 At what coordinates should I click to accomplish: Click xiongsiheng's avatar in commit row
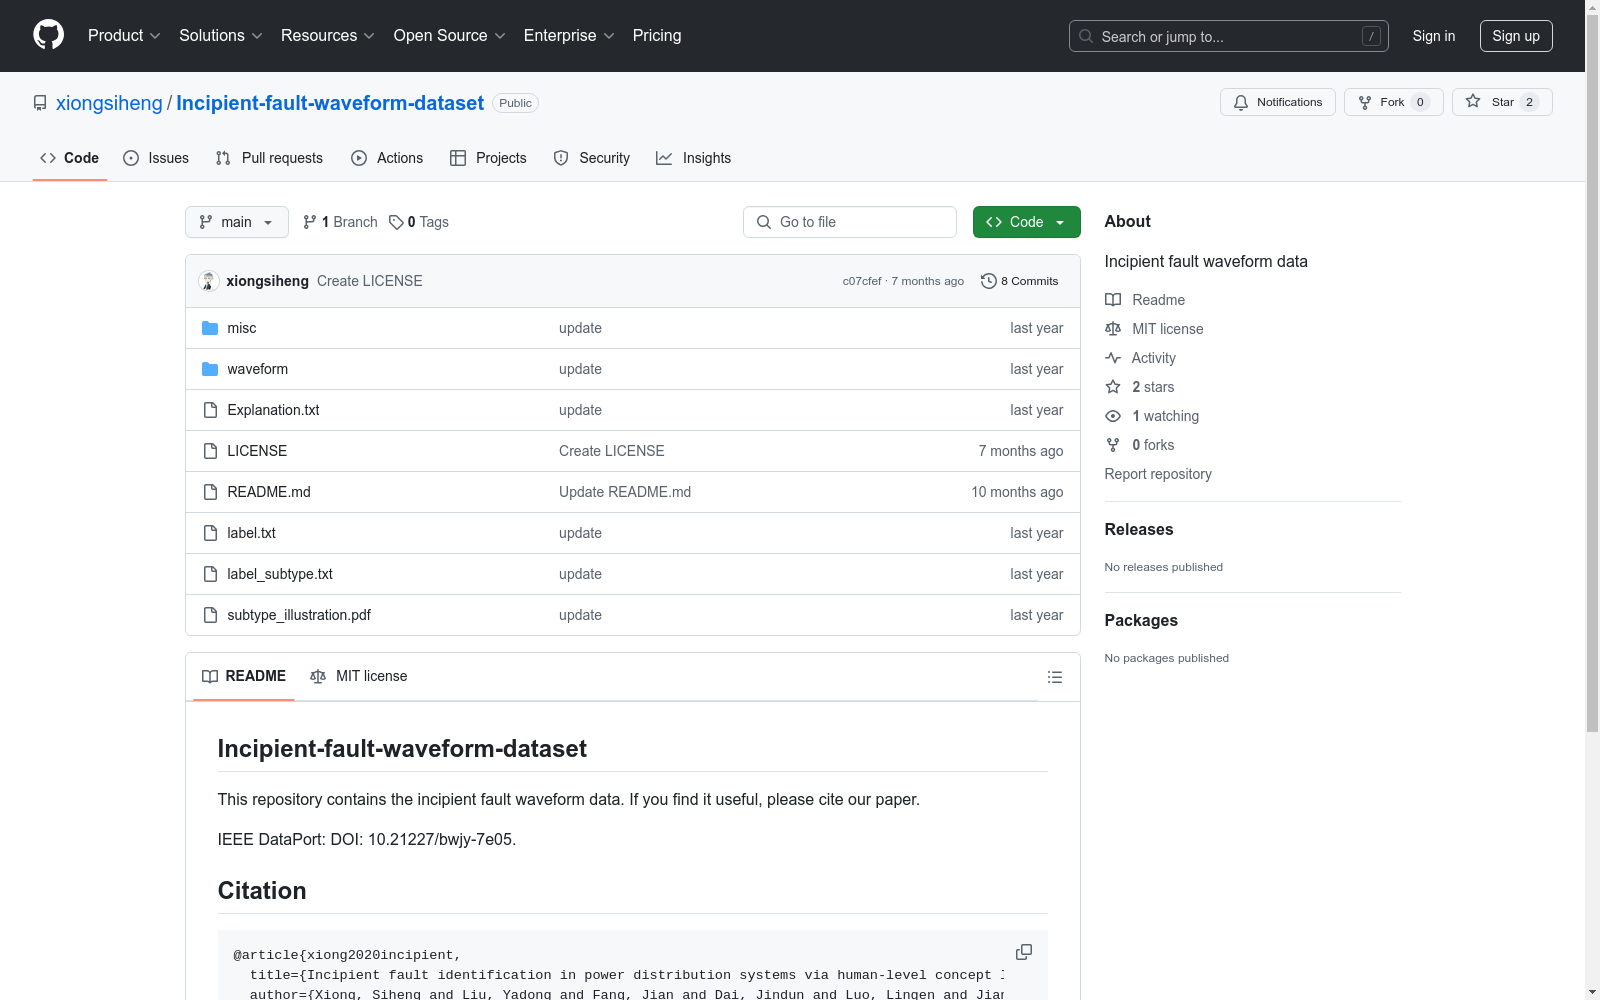point(209,281)
